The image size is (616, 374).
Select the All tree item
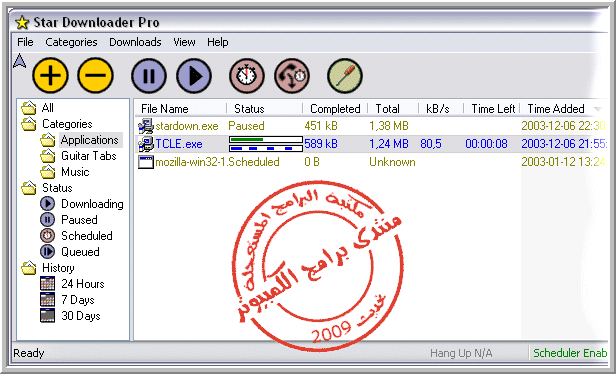[48, 108]
